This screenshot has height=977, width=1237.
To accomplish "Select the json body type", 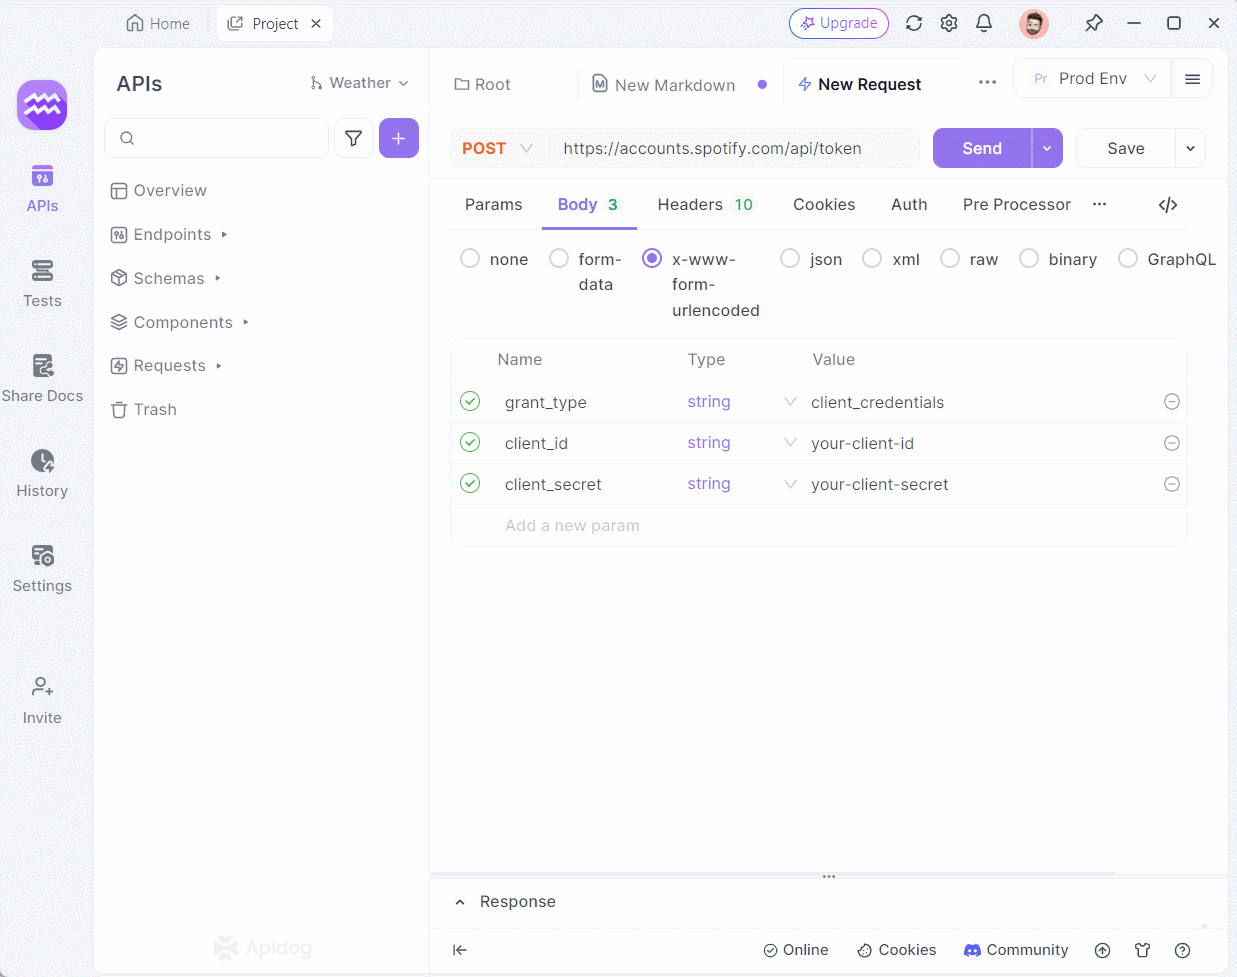I will pyautogui.click(x=790, y=258).
